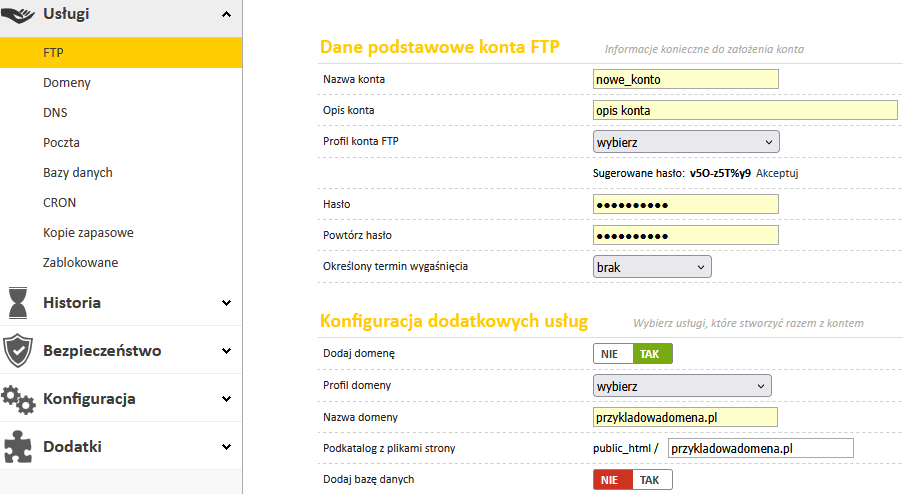This screenshot has height=494, width=903.
Task: Collapse the Usługi section chevron
Action: [x=226, y=14]
